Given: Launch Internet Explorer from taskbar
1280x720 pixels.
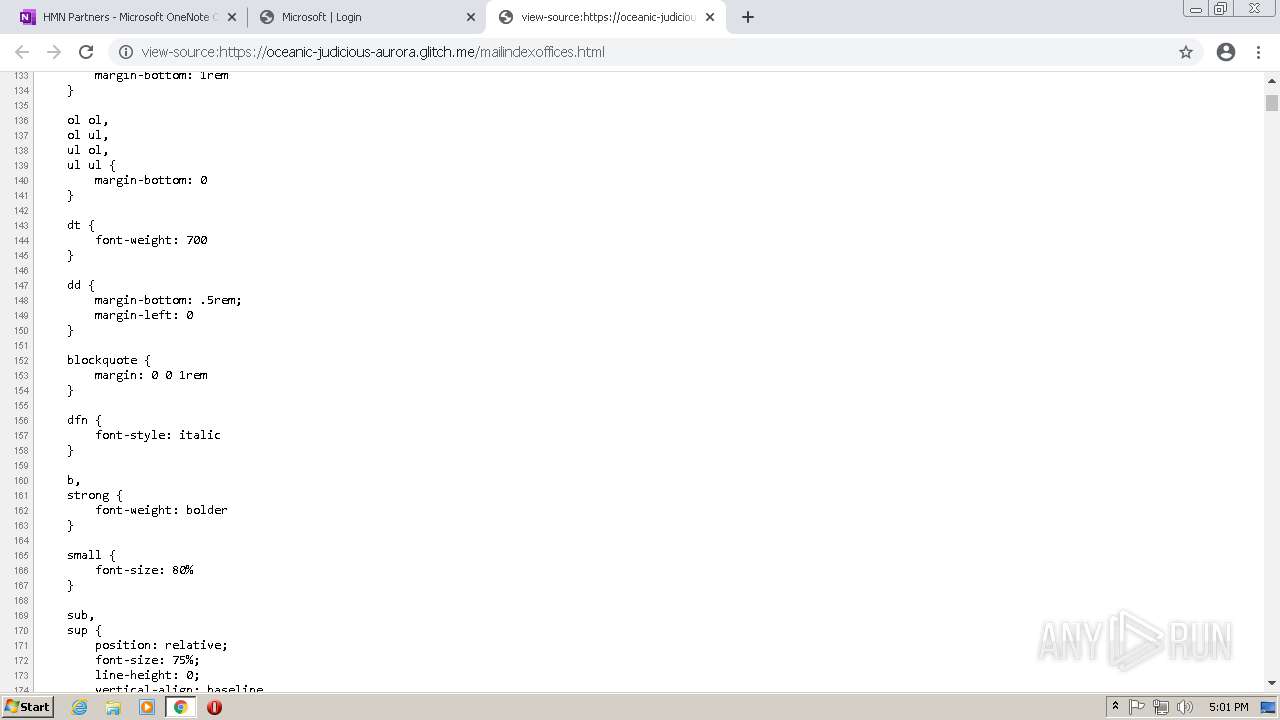Looking at the screenshot, I should click(79, 707).
